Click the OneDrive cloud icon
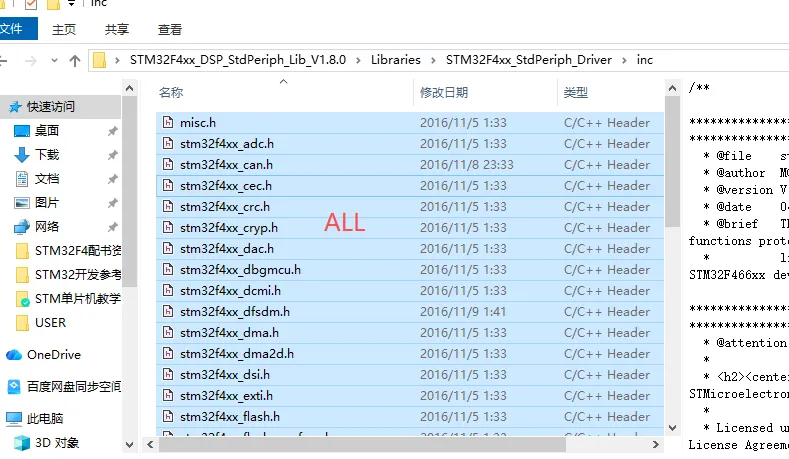The image size is (789, 459). [14, 355]
